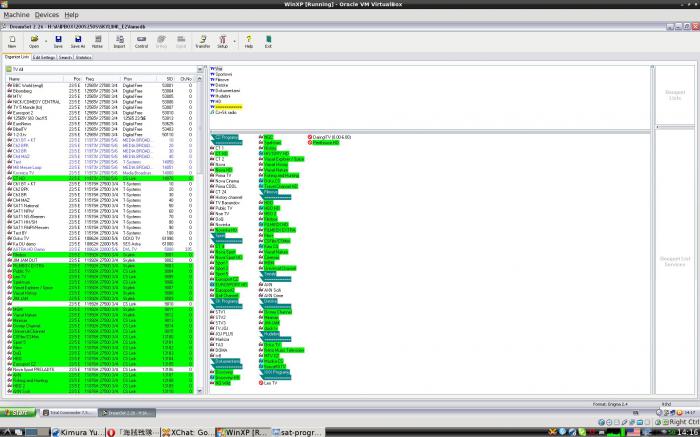Switch to DreamSet taskbar button in XP

point(127,413)
